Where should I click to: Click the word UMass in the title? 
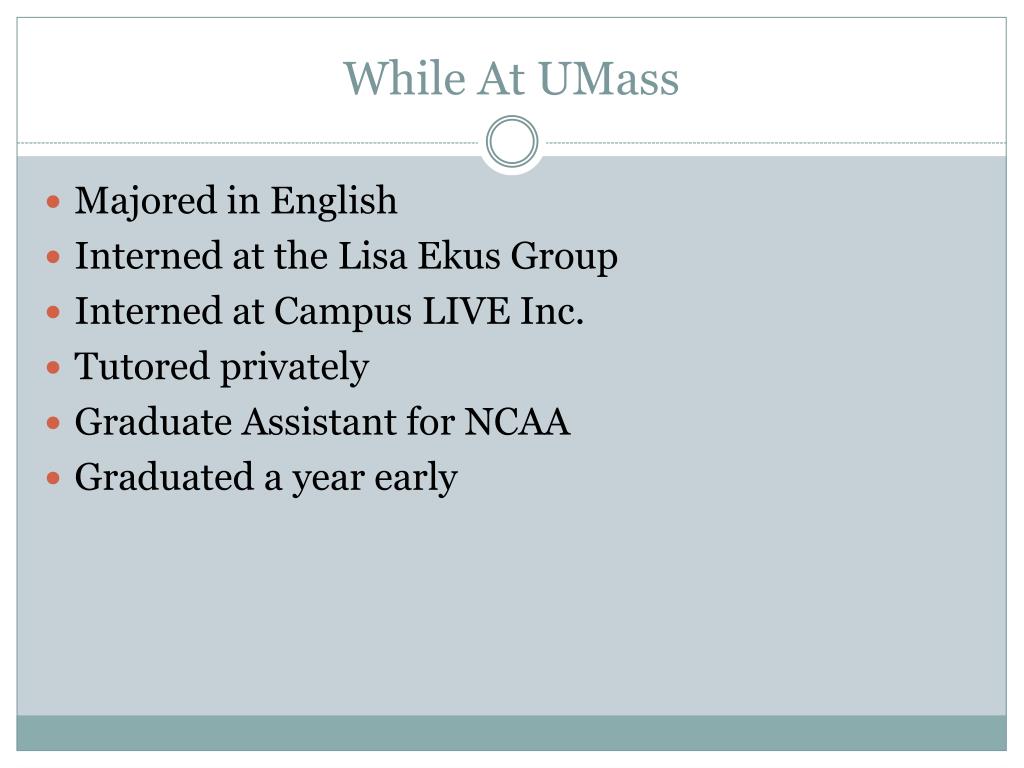609,79
